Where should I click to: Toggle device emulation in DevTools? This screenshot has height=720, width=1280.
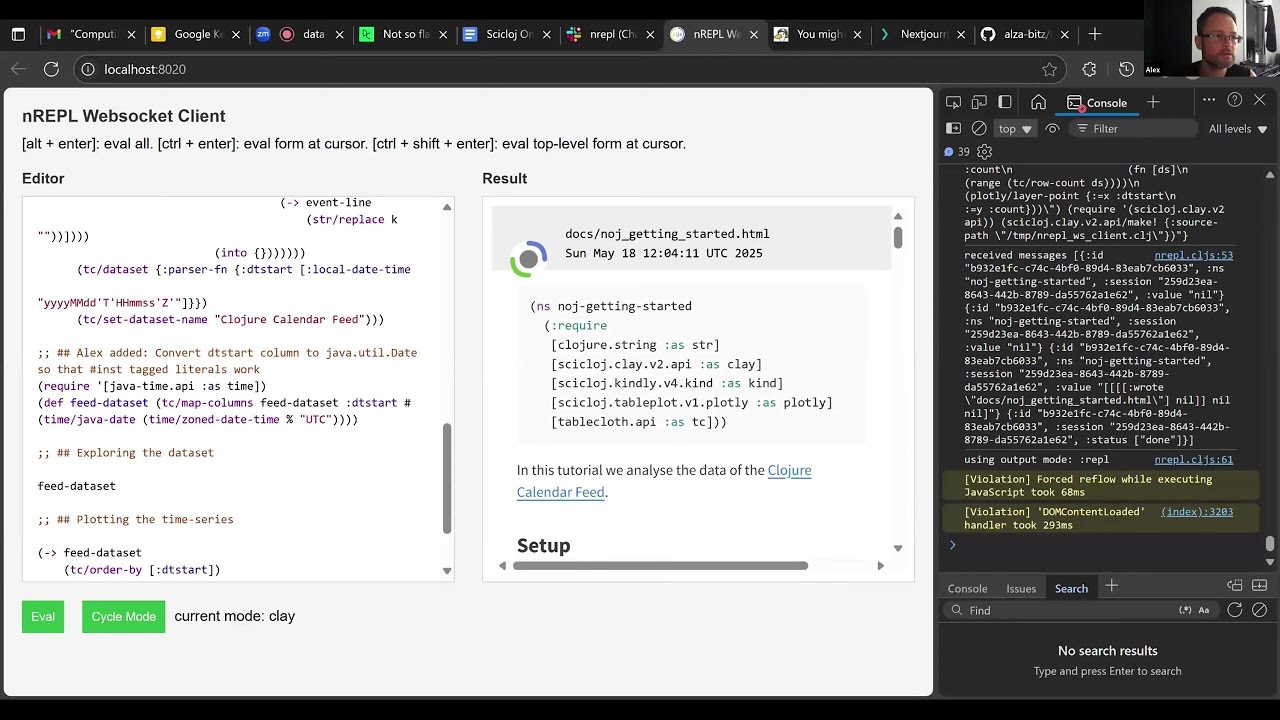(x=979, y=102)
